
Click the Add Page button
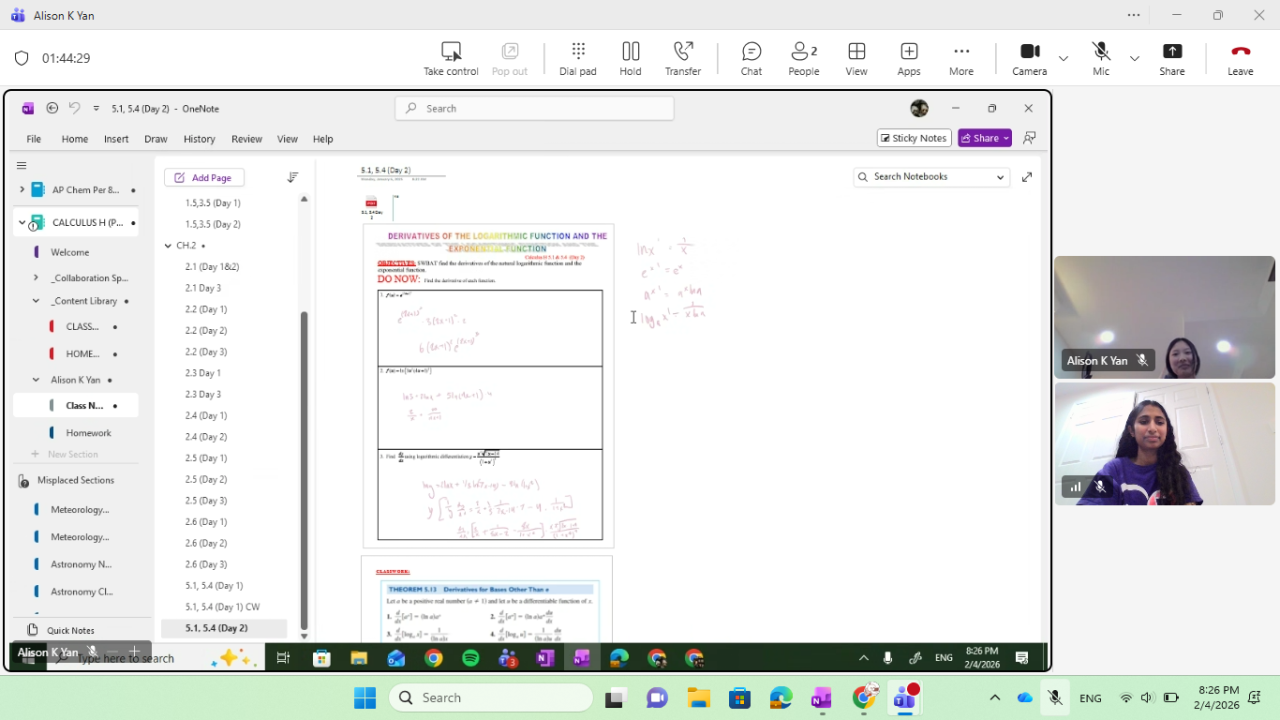click(204, 177)
